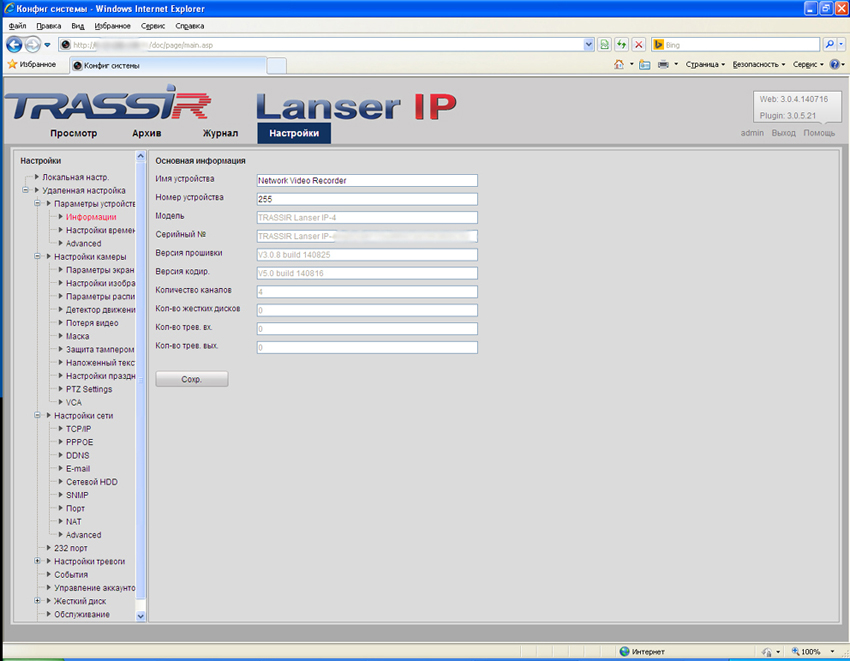Click the Refresh page icon
The height and width of the screenshot is (661, 850).
pyautogui.click(x=621, y=45)
